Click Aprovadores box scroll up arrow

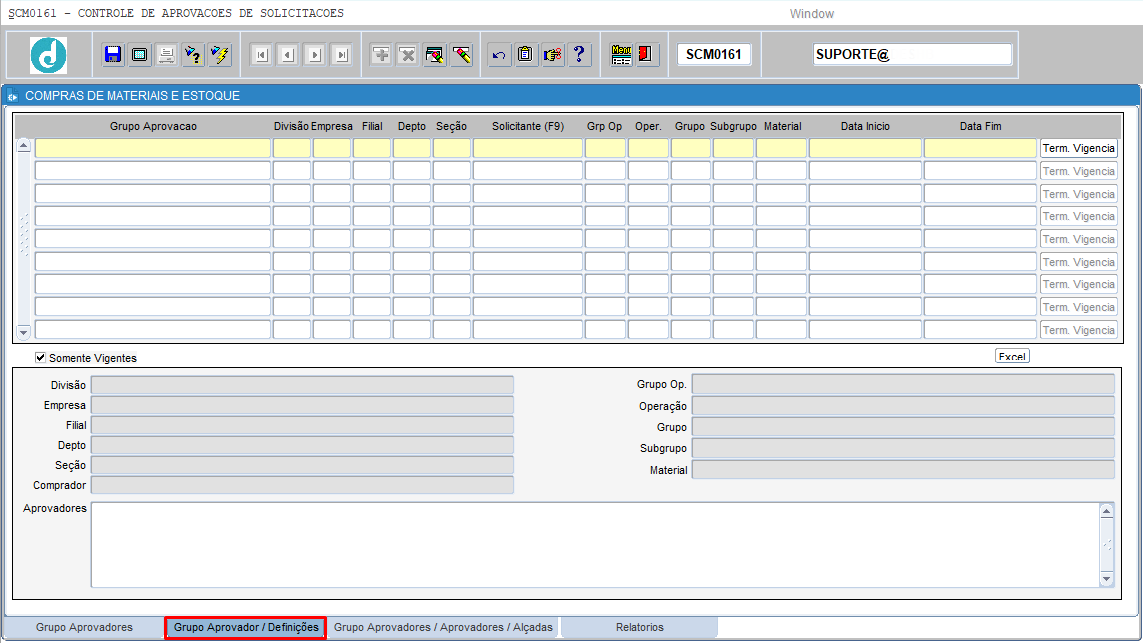1107,511
